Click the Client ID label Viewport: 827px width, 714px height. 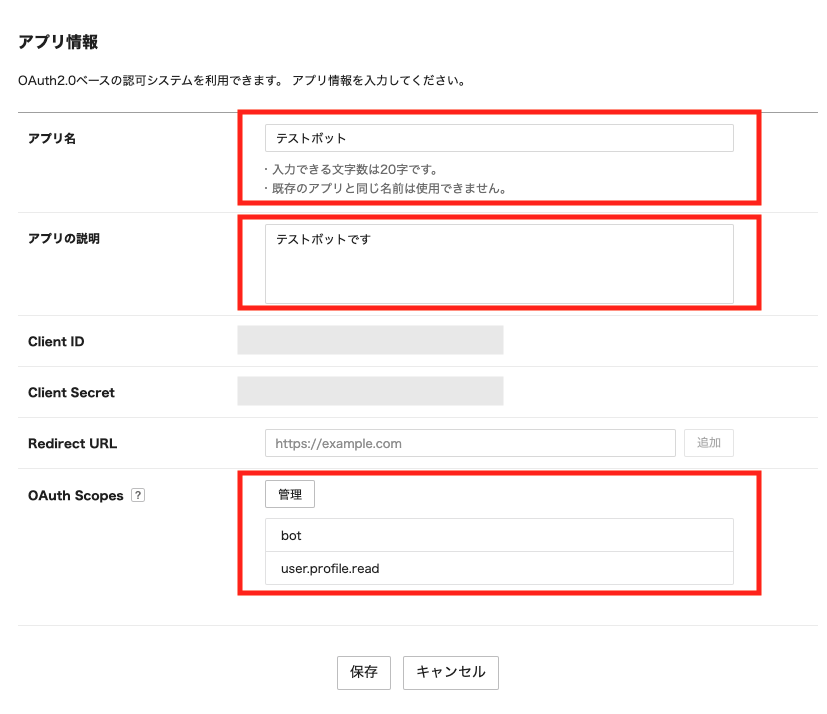point(56,342)
